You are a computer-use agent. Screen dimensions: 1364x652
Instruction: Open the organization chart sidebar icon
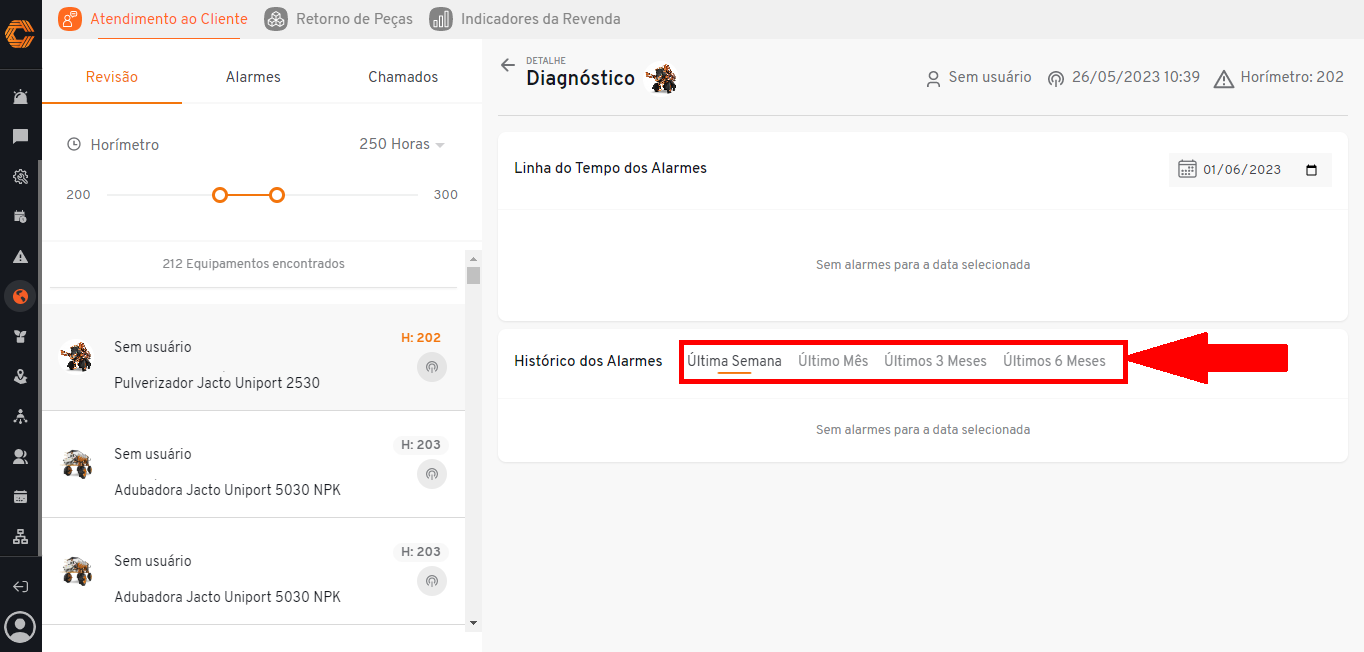[x=20, y=537]
